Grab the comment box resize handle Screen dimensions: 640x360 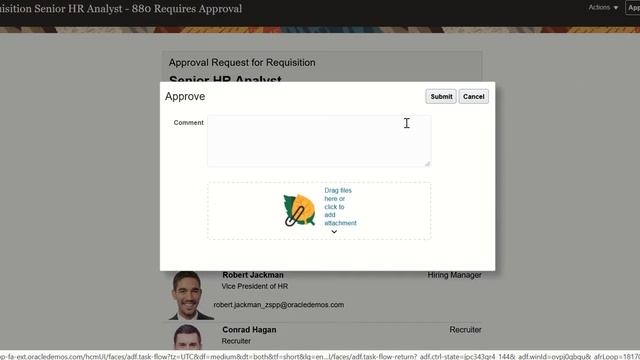[427, 163]
